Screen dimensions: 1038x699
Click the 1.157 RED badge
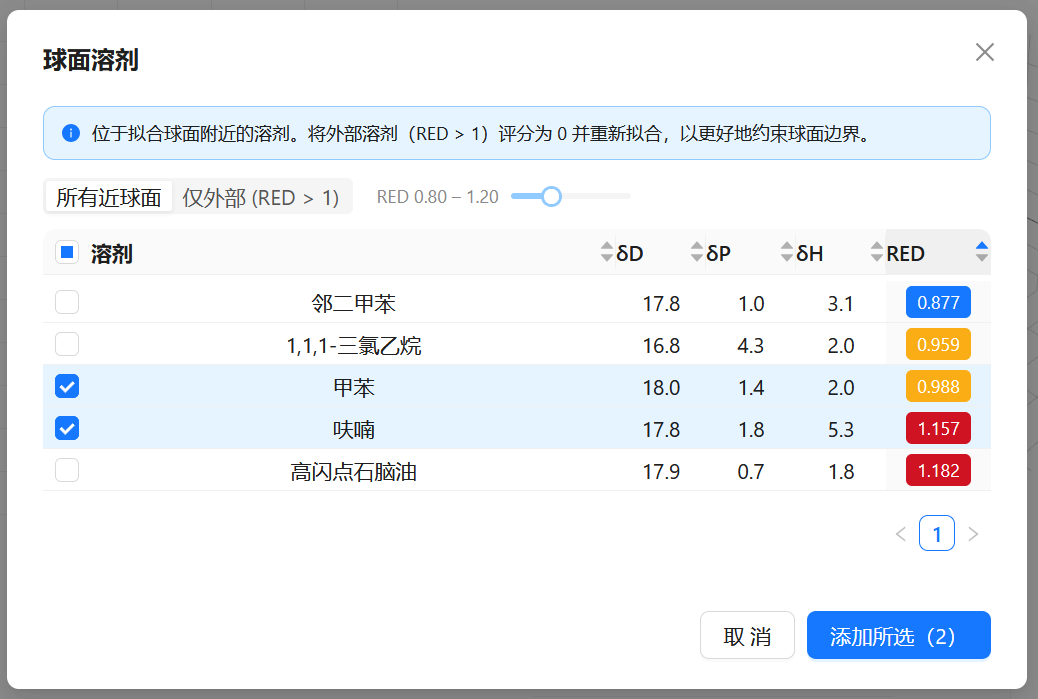(x=938, y=428)
